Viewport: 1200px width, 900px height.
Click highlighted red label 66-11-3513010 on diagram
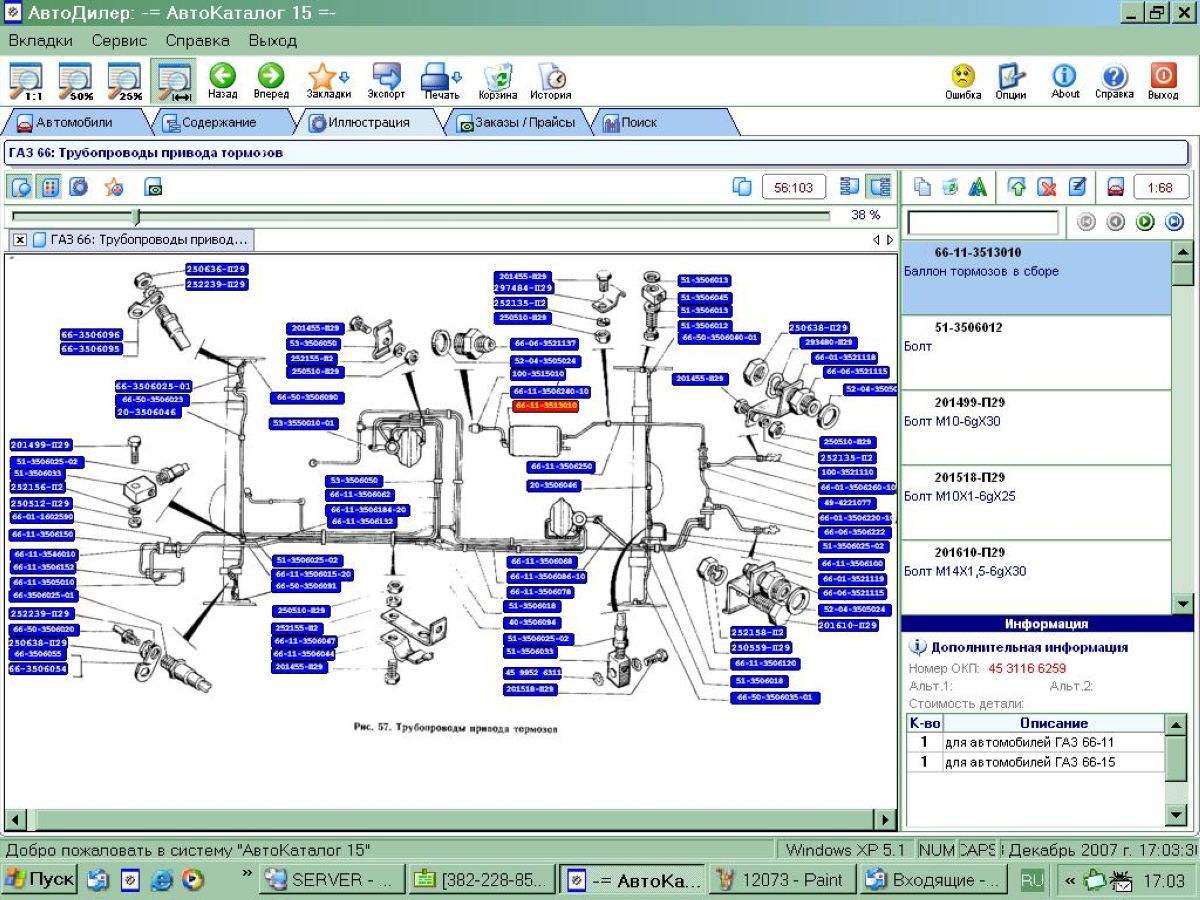(x=545, y=406)
